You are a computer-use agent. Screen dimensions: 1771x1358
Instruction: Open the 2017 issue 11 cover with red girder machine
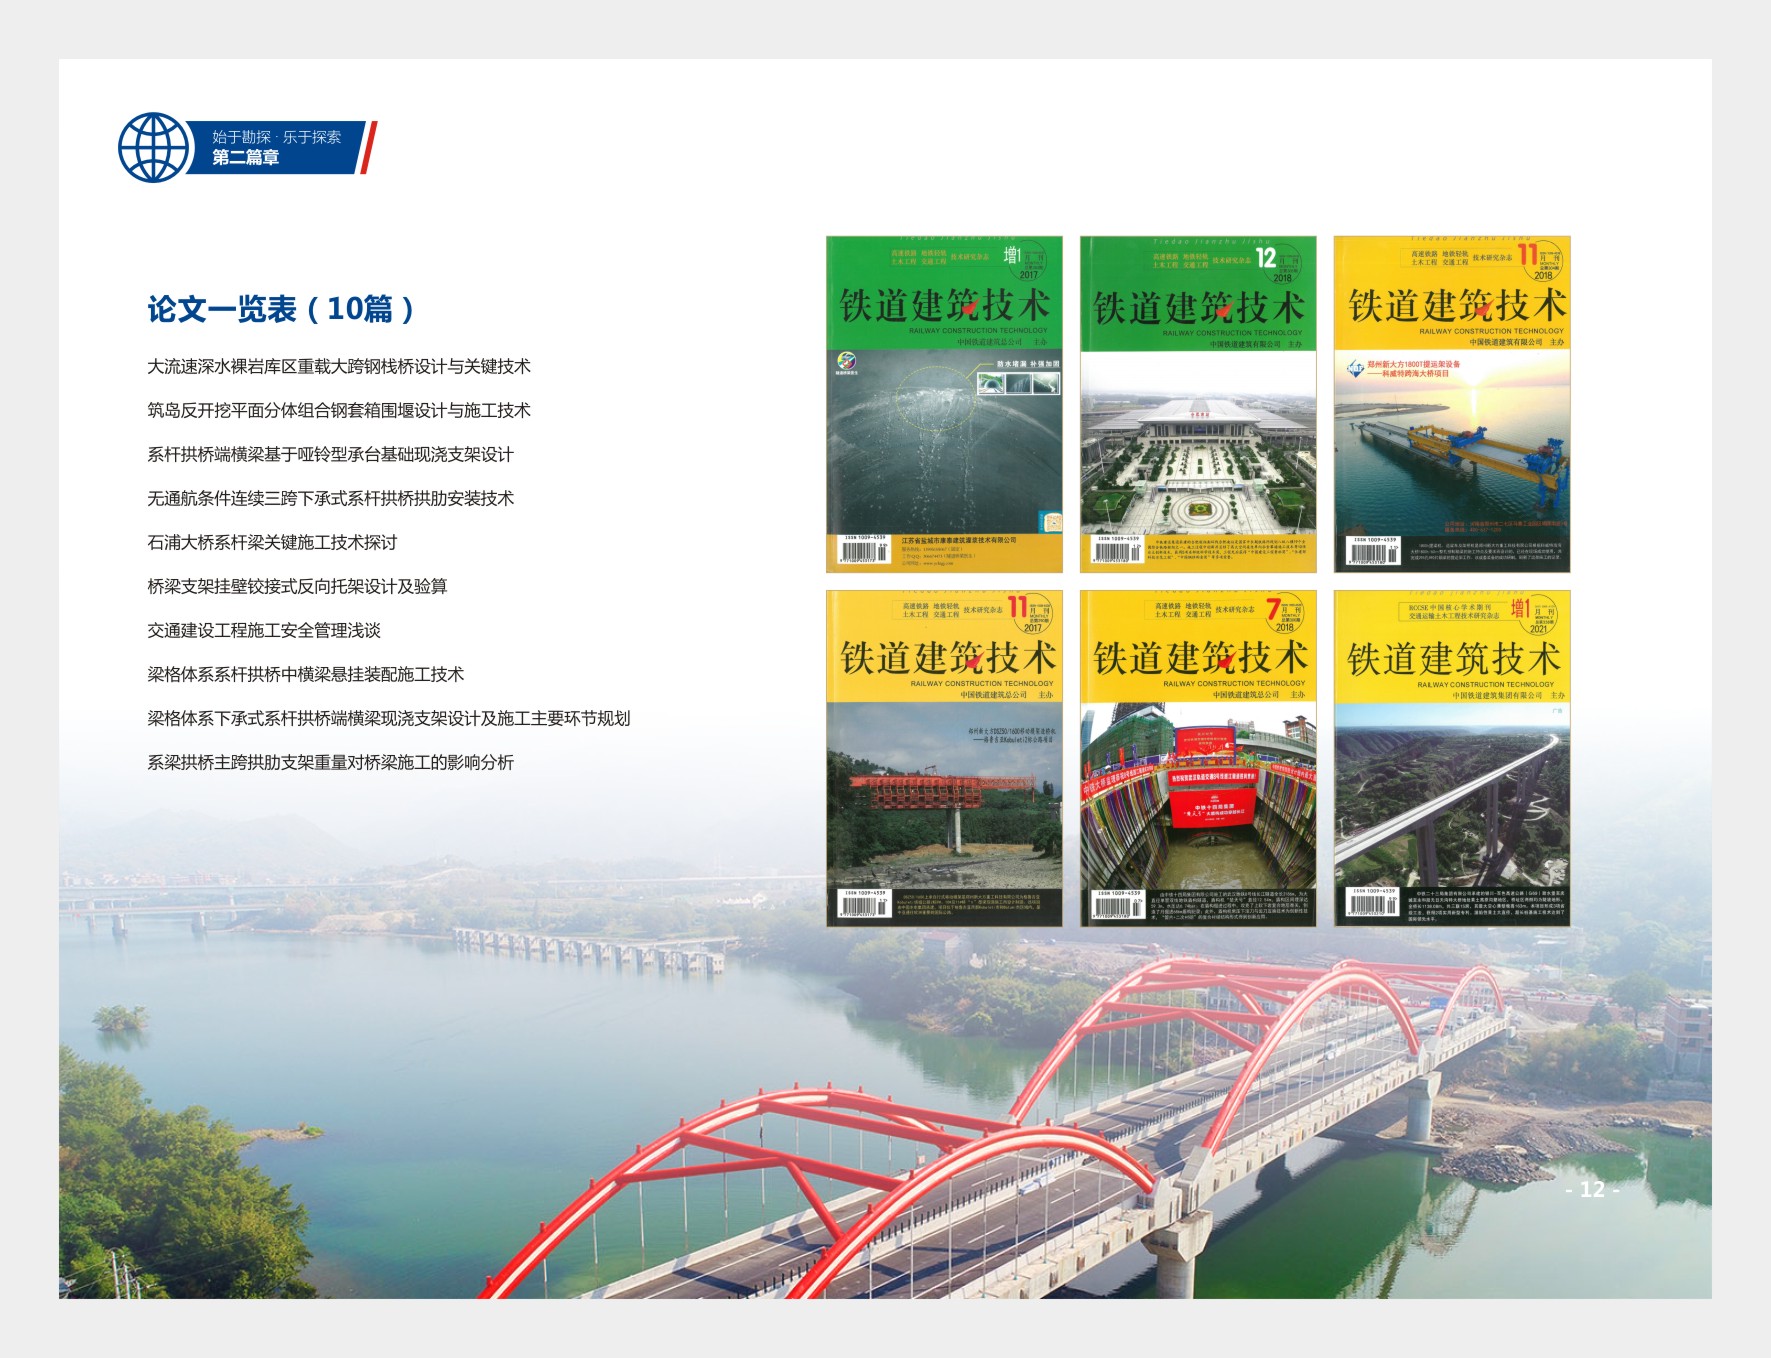pos(944,758)
